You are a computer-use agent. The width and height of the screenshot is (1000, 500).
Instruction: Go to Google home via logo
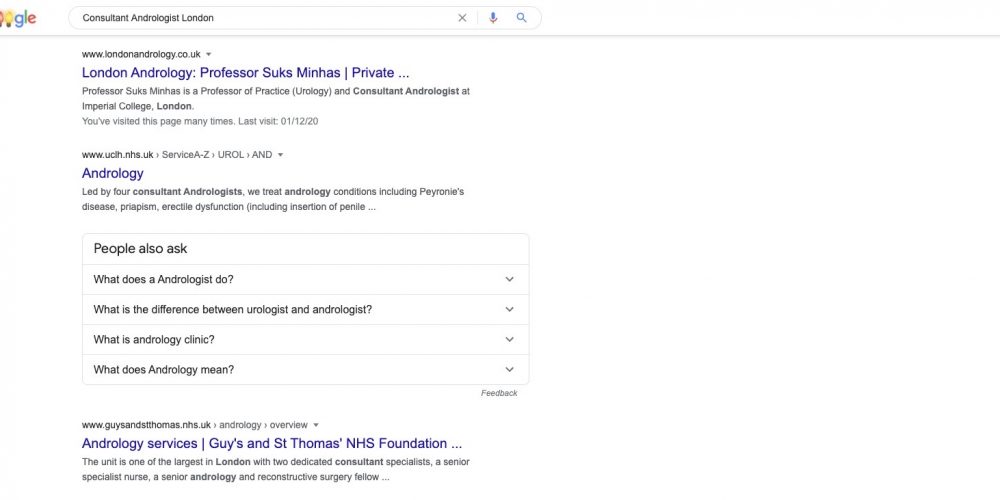tap(18, 18)
